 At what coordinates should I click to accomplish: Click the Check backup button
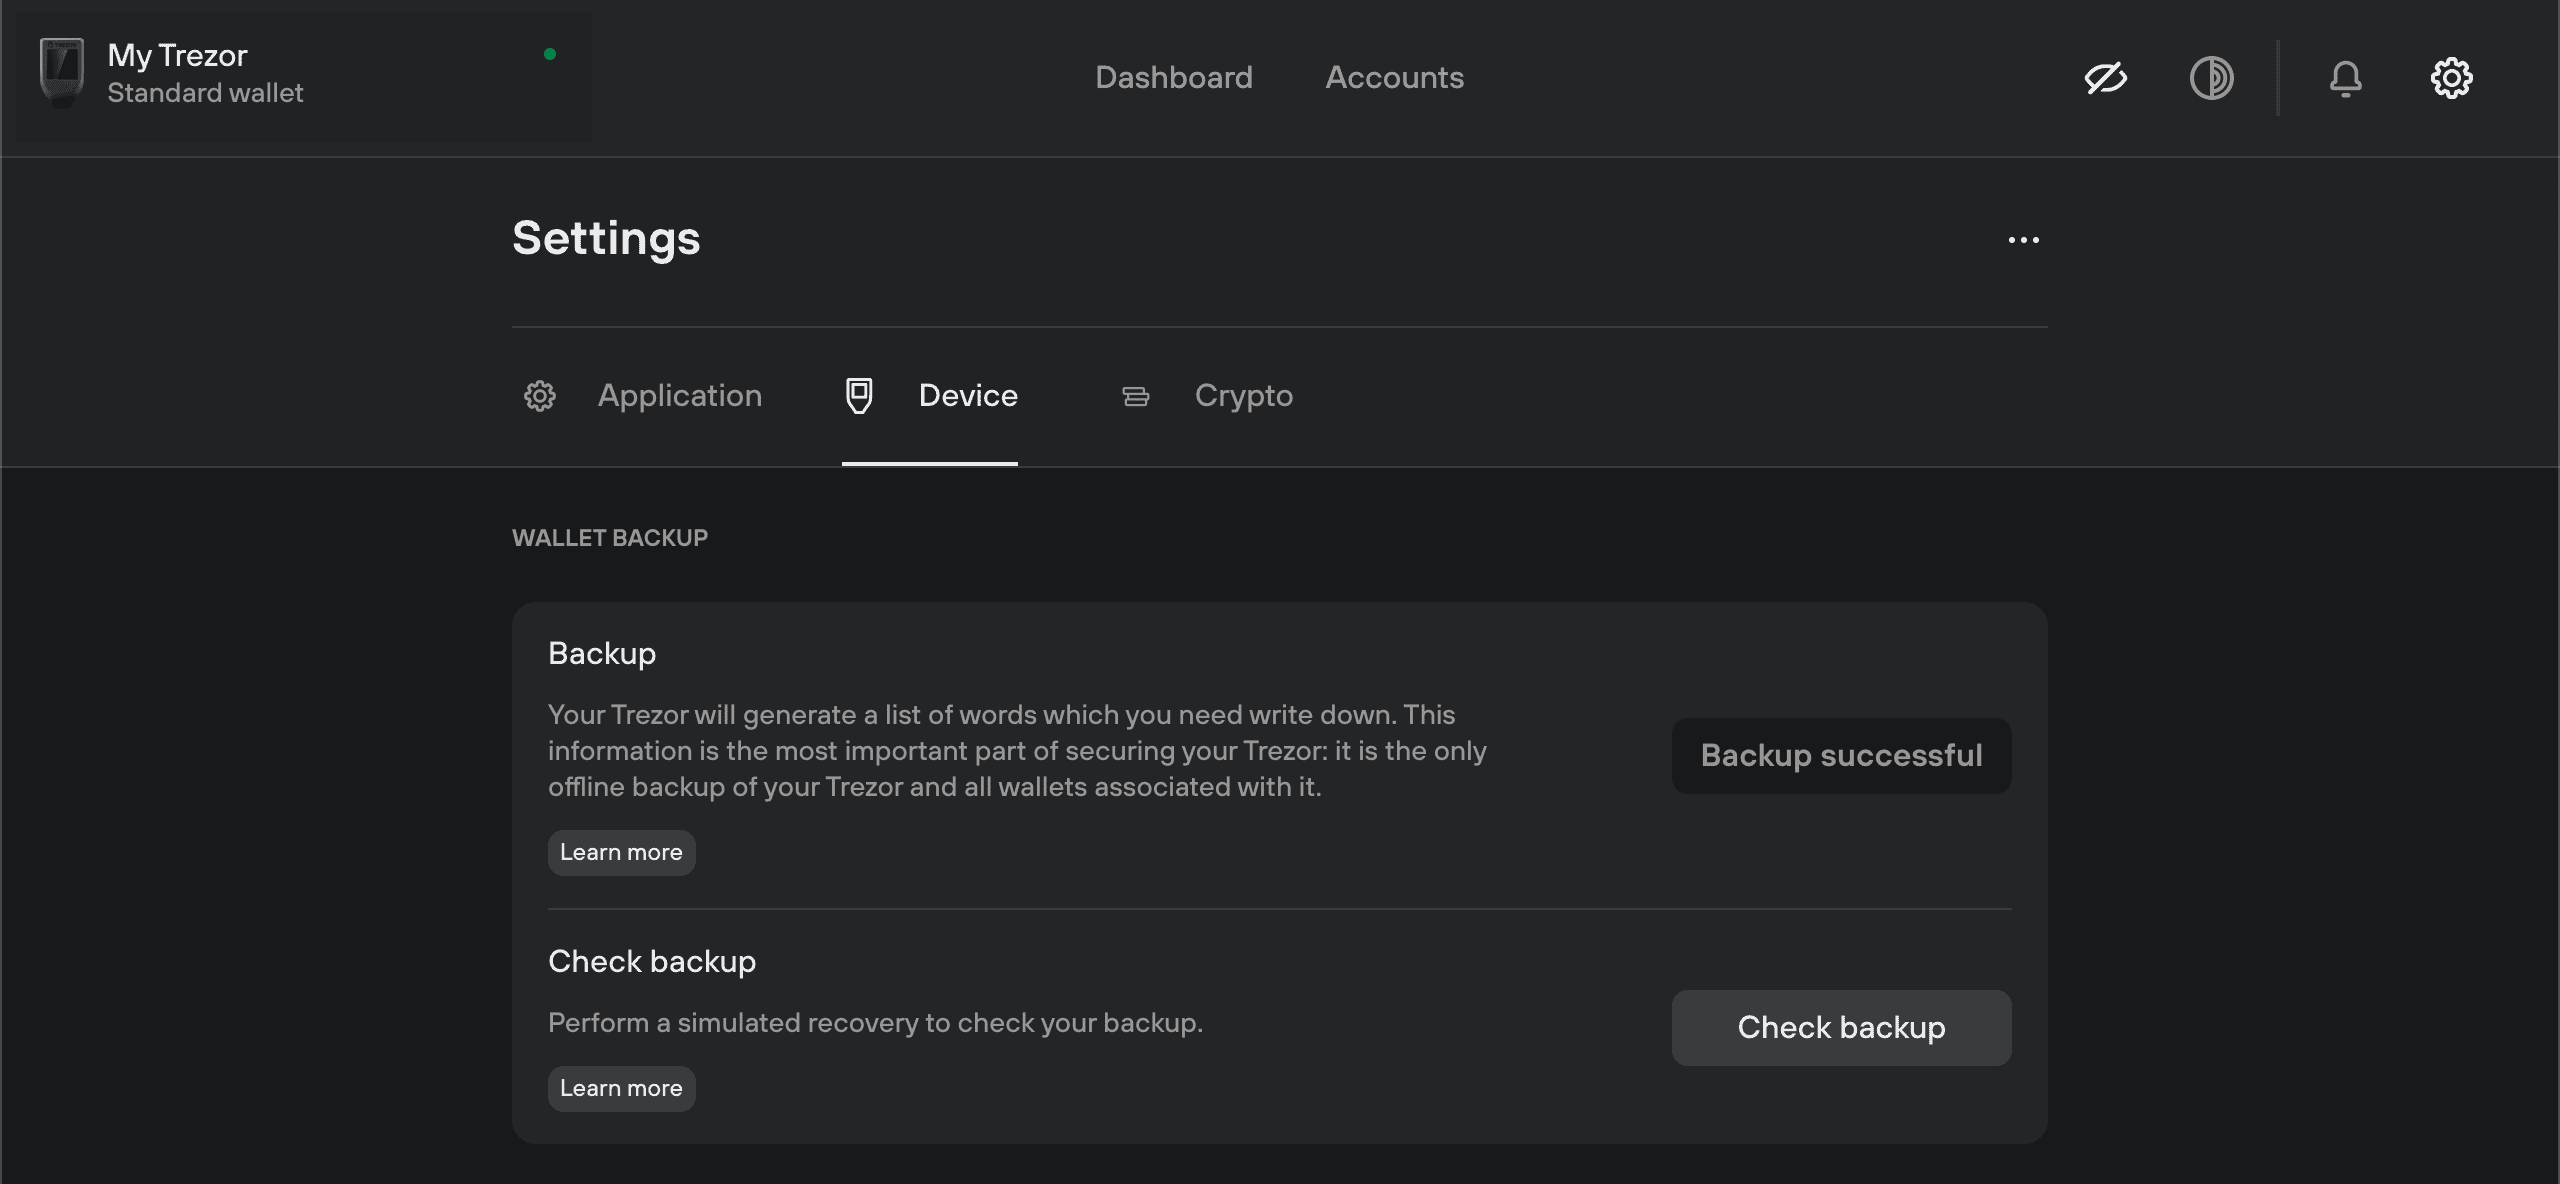click(1841, 1028)
